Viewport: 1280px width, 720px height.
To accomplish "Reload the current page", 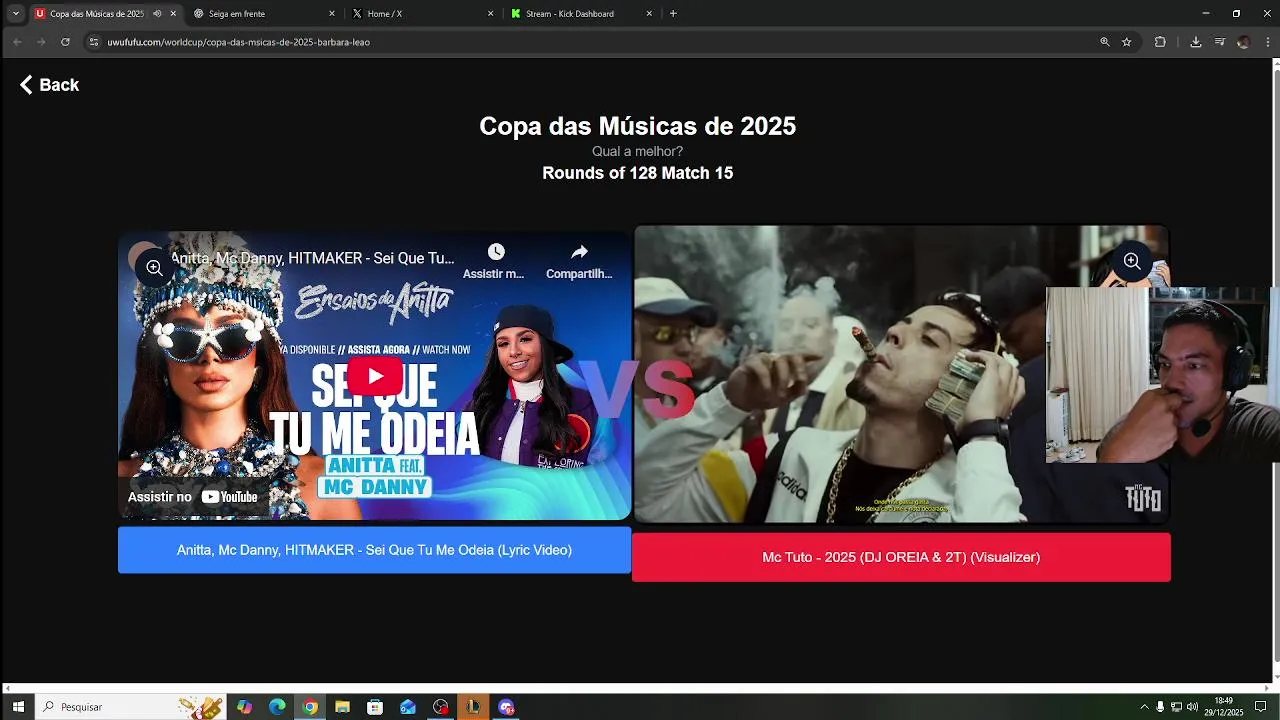I will (x=65, y=42).
